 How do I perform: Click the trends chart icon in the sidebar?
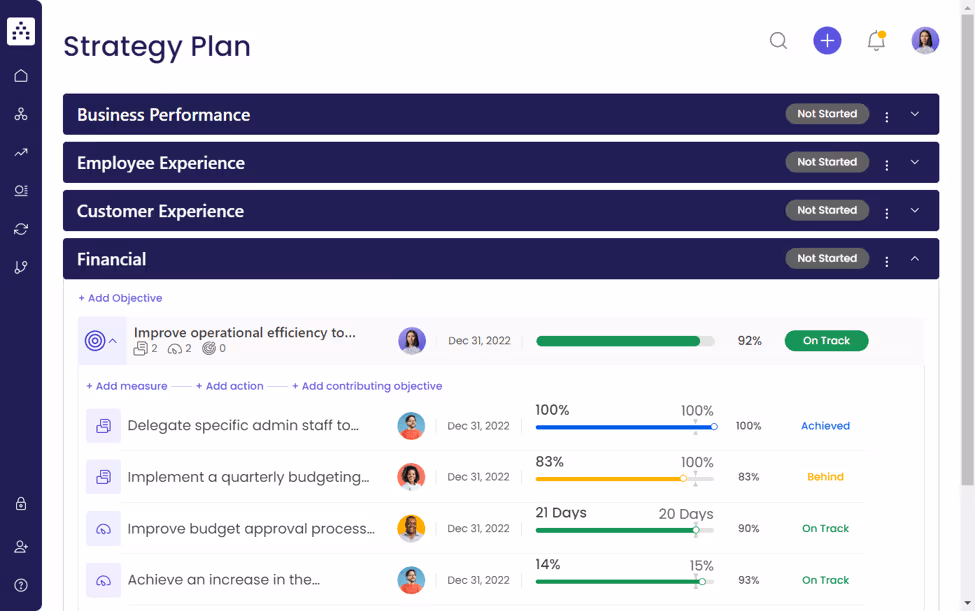tap(20, 152)
